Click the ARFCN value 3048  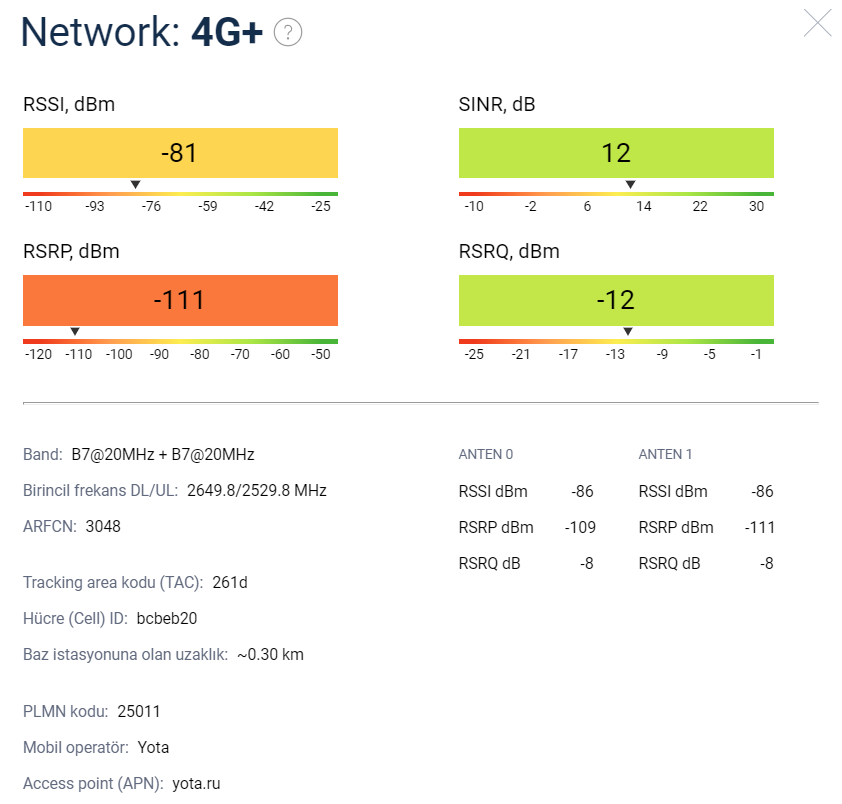pos(103,526)
